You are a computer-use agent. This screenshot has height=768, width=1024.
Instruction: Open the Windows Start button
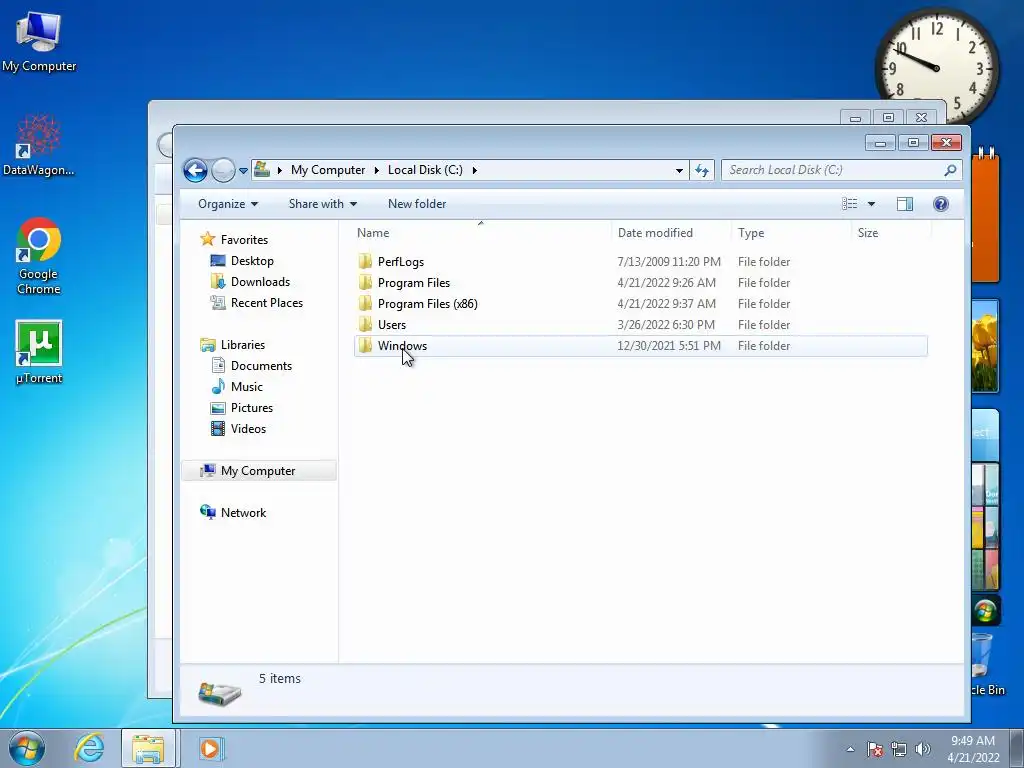(27, 748)
